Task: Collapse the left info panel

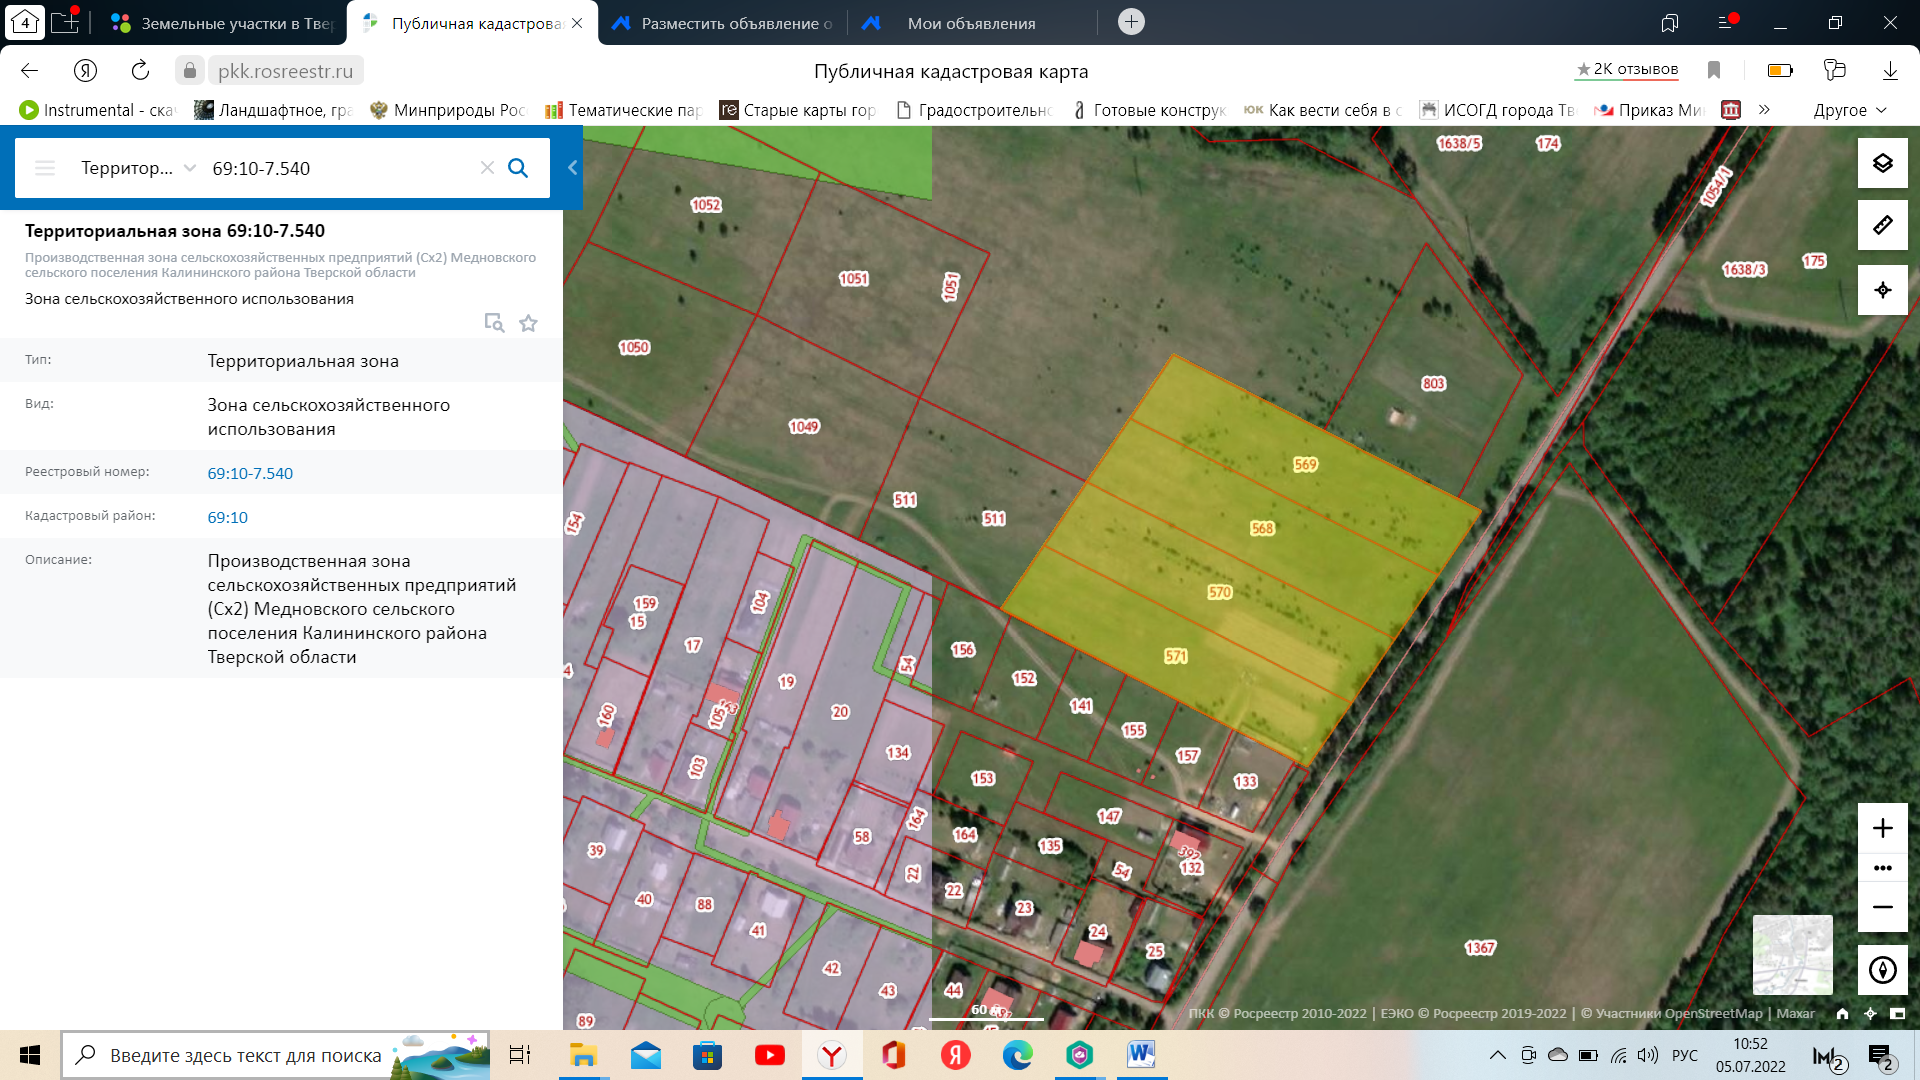Action: point(572,168)
